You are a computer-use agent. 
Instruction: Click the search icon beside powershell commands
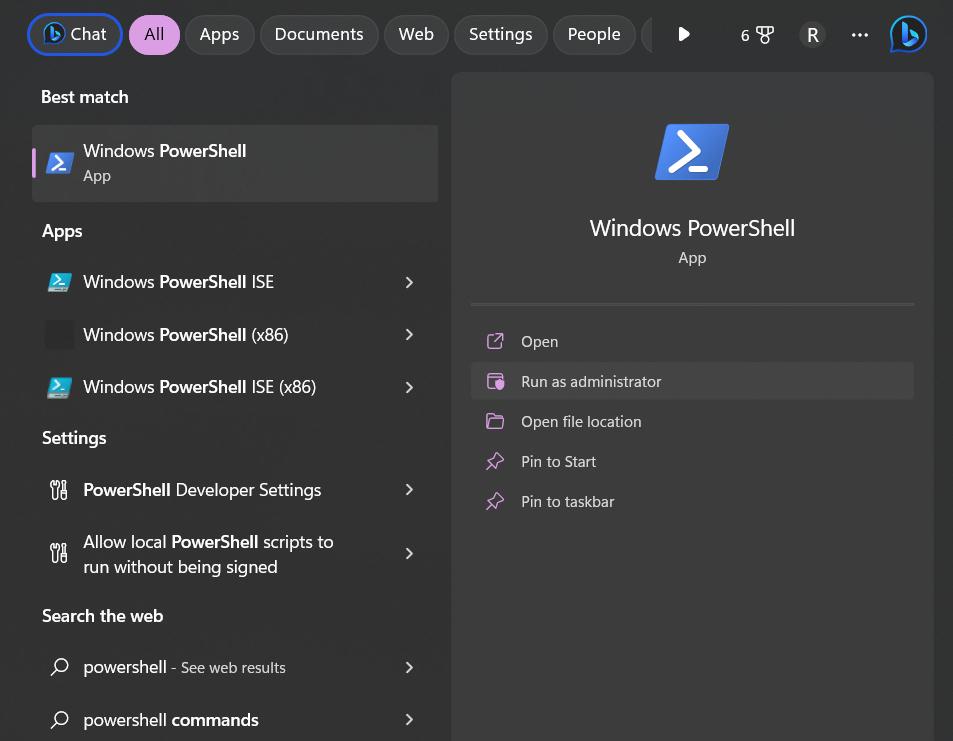click(60, 720)
